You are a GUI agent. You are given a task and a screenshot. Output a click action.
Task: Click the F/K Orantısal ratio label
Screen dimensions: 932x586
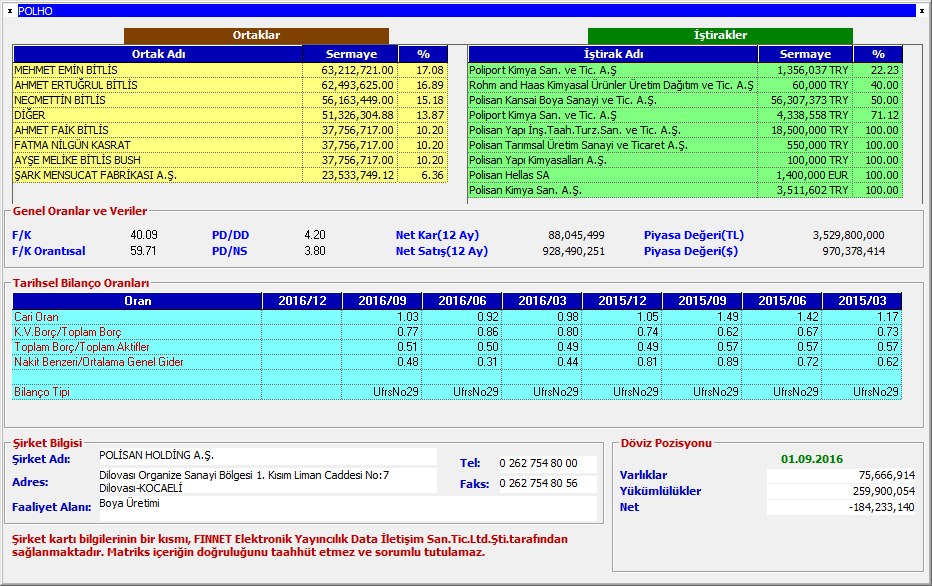49,251
